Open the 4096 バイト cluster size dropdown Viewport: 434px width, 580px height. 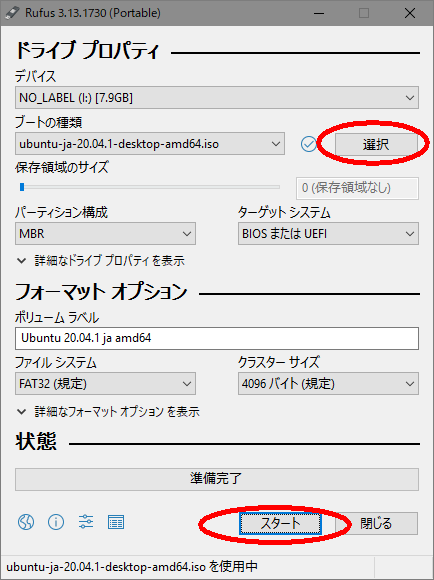point(328,384)
